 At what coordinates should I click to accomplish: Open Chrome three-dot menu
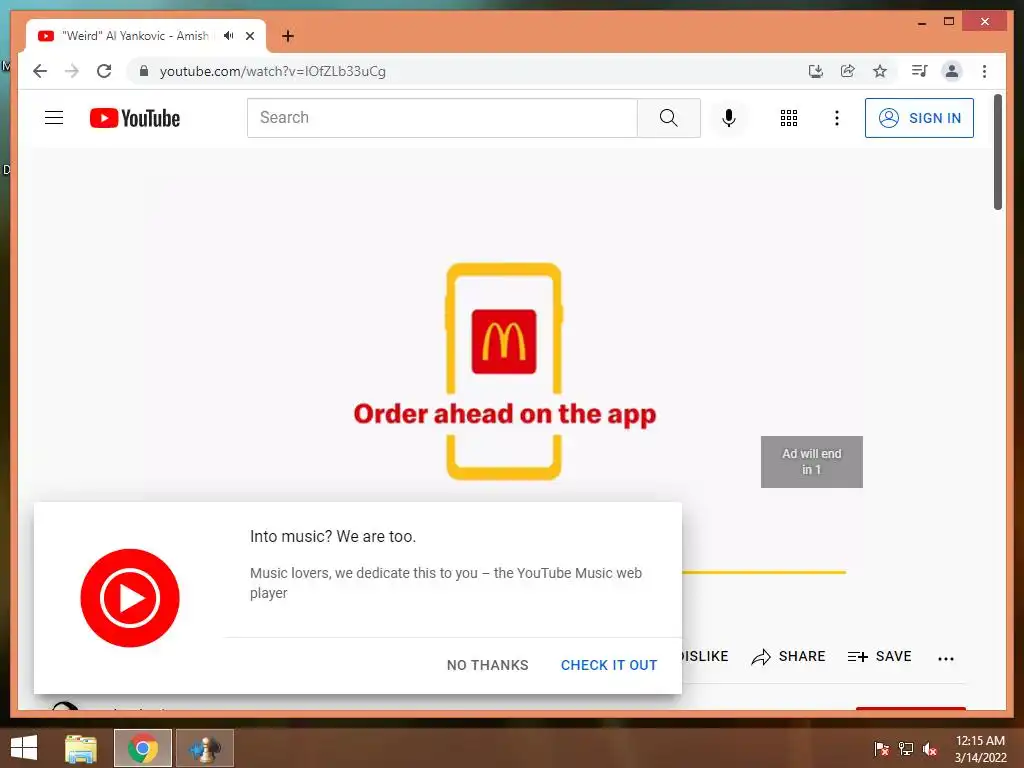(984, 71)
